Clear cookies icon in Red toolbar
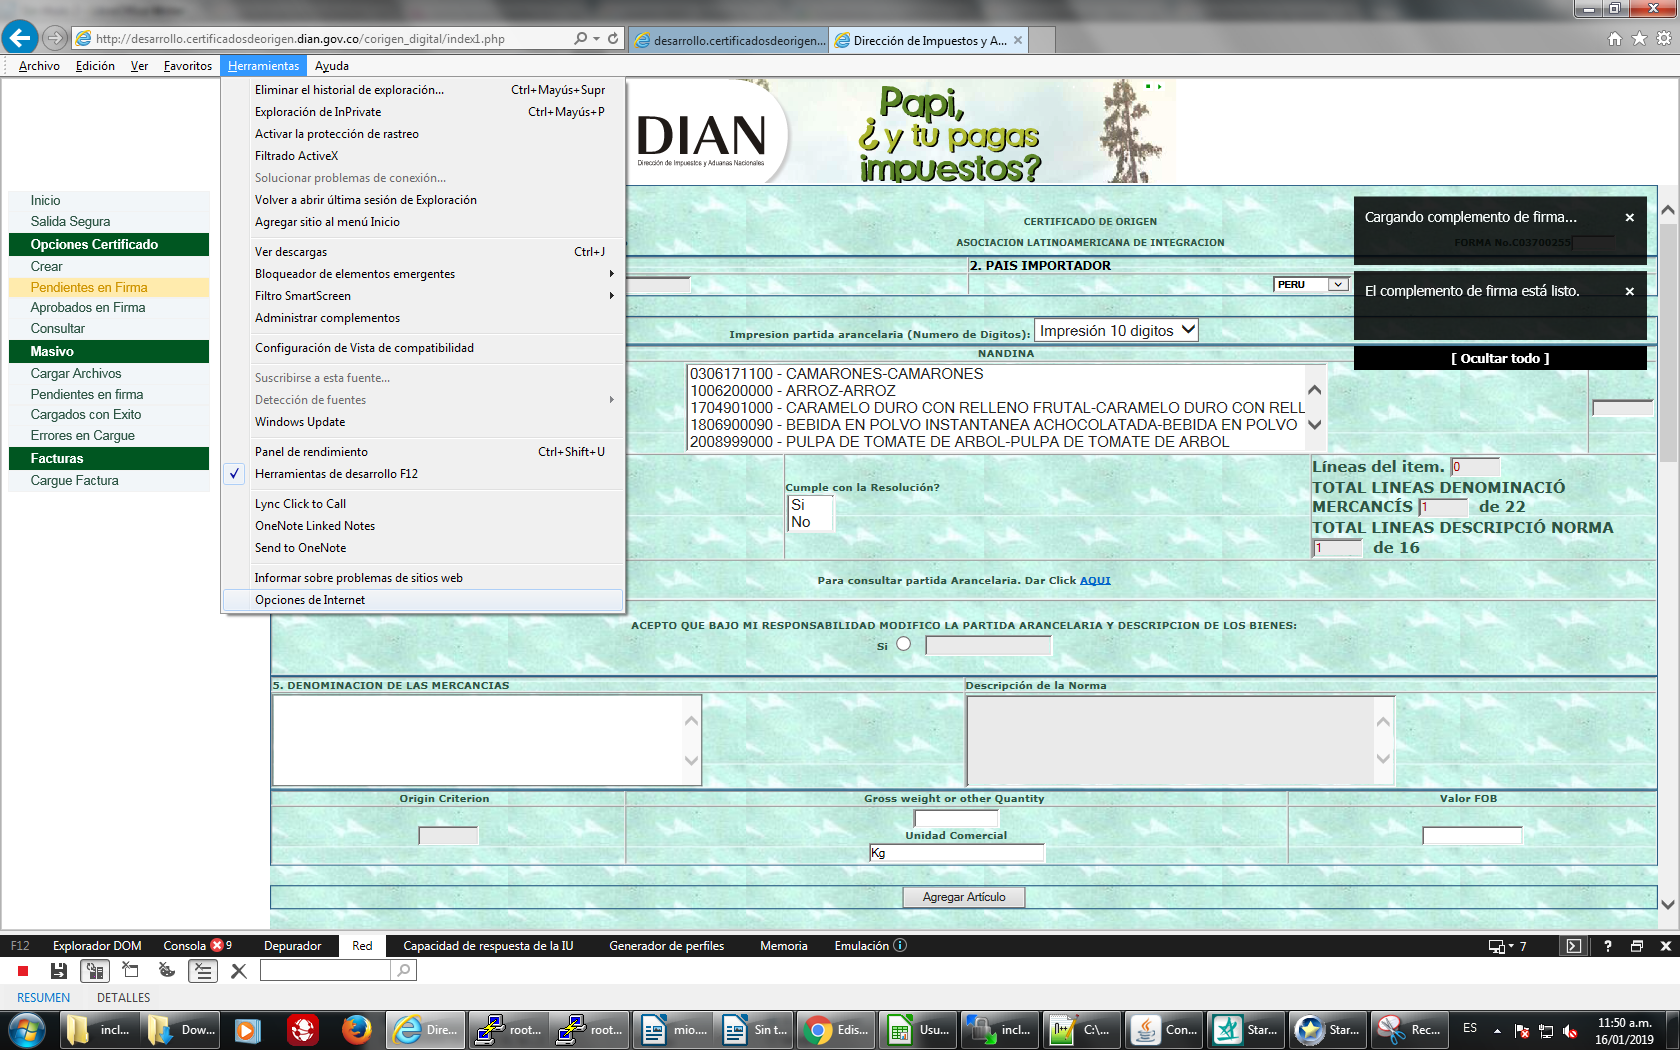The image size is (1680, 1050). [166, 970]
